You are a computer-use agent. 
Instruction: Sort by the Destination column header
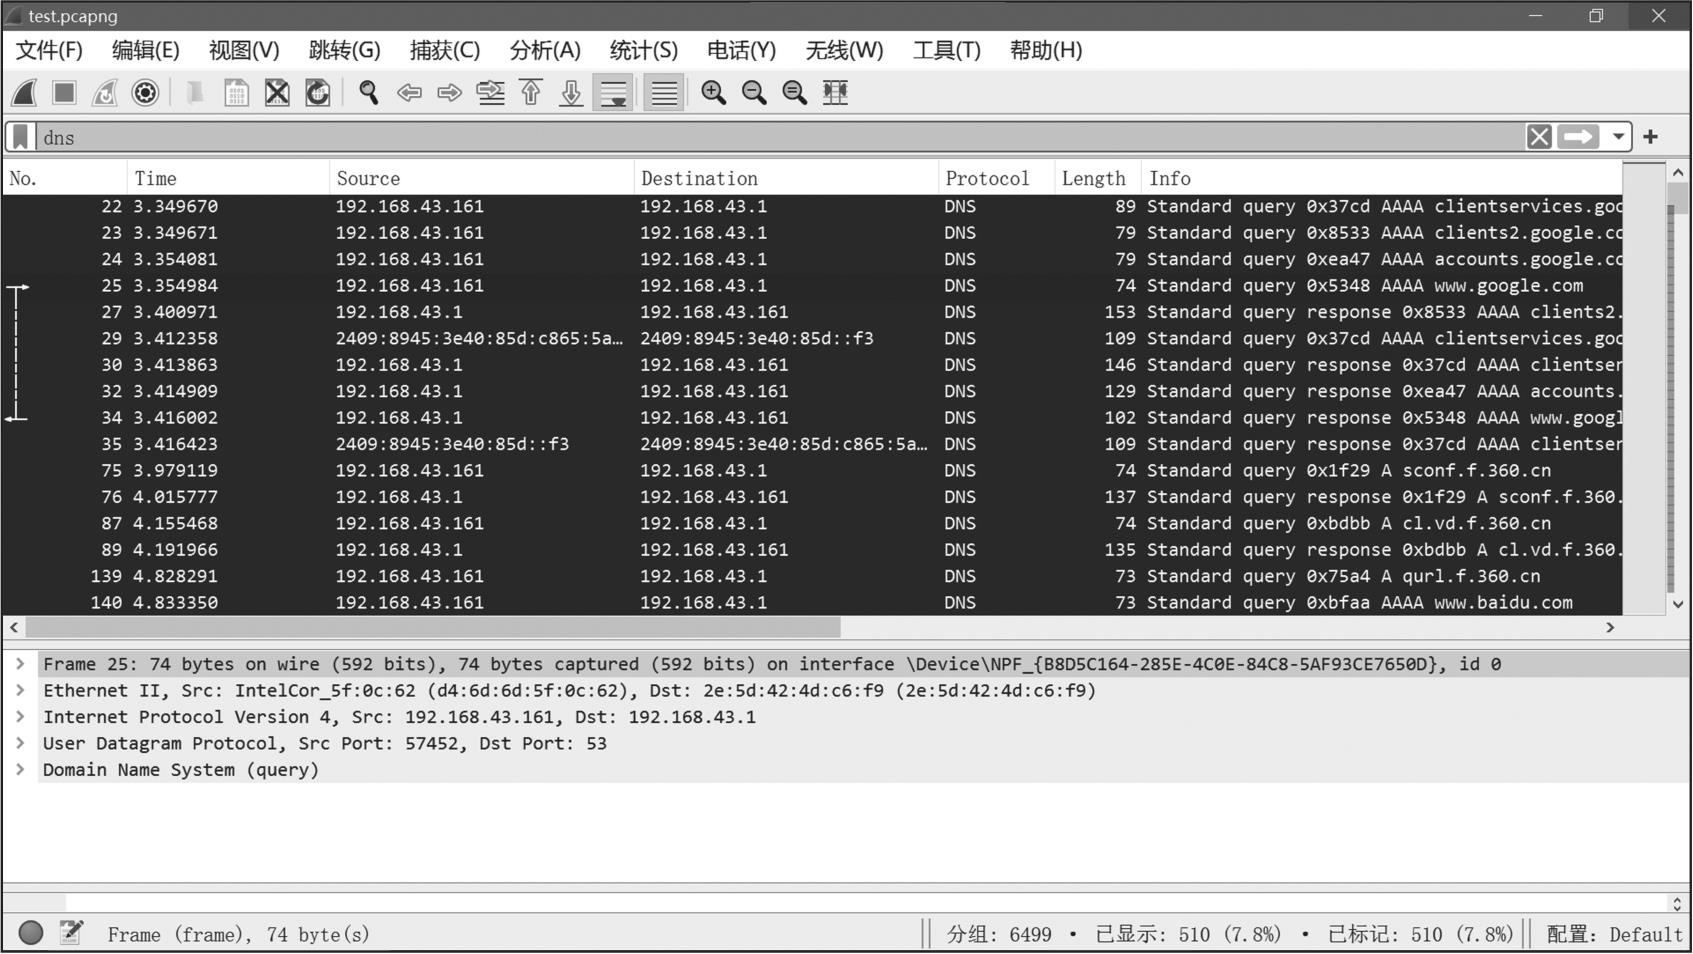tap(786, 179)
